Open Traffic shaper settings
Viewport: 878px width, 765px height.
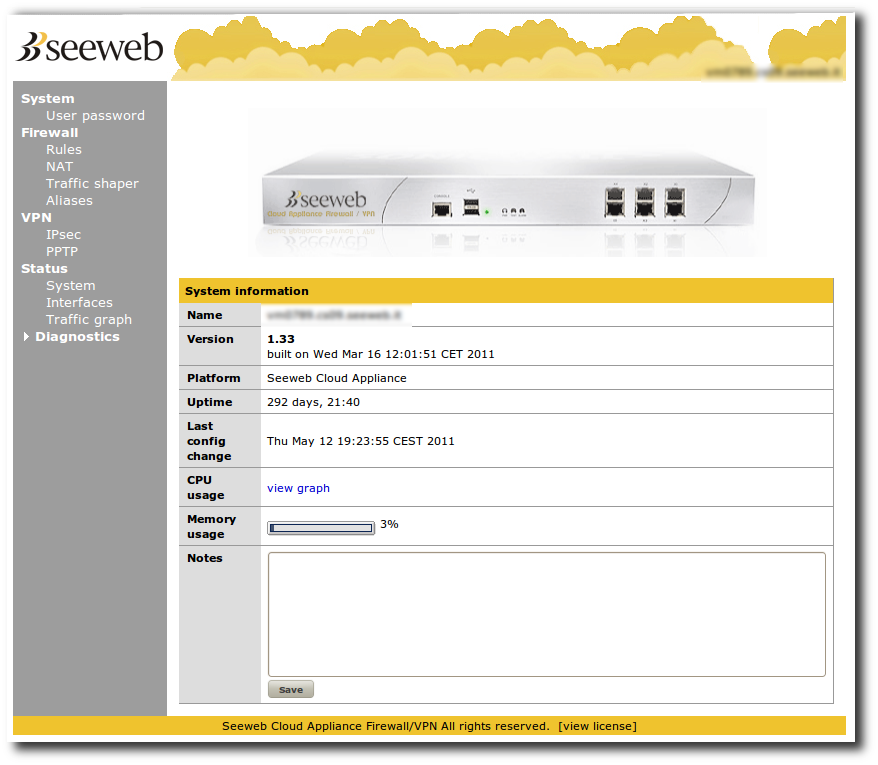(92, 184)
